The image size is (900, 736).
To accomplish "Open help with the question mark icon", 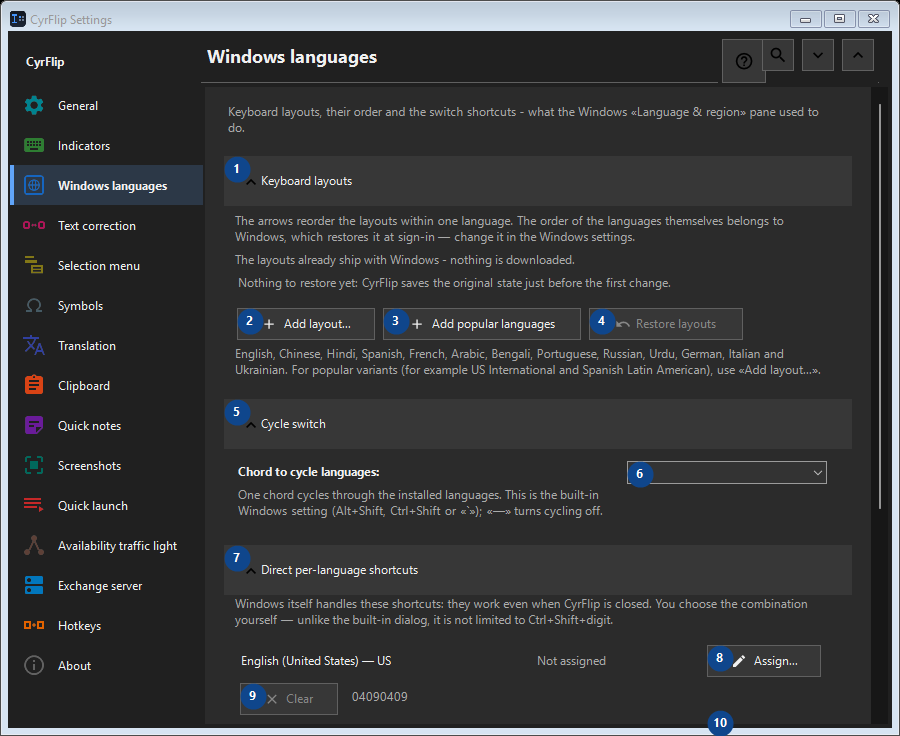I will (x=743, y=61).
